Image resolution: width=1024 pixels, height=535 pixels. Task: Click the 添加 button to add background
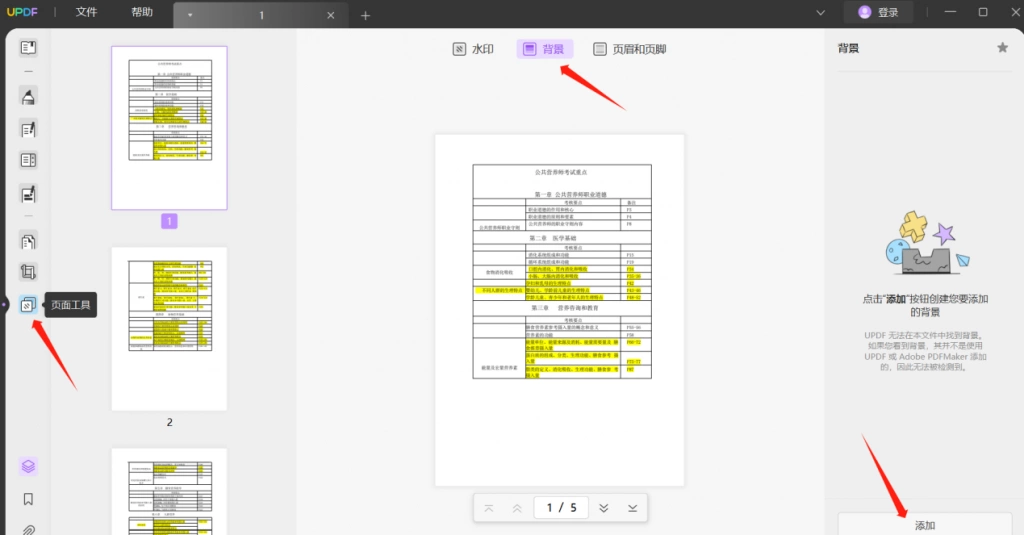[925, 525]
